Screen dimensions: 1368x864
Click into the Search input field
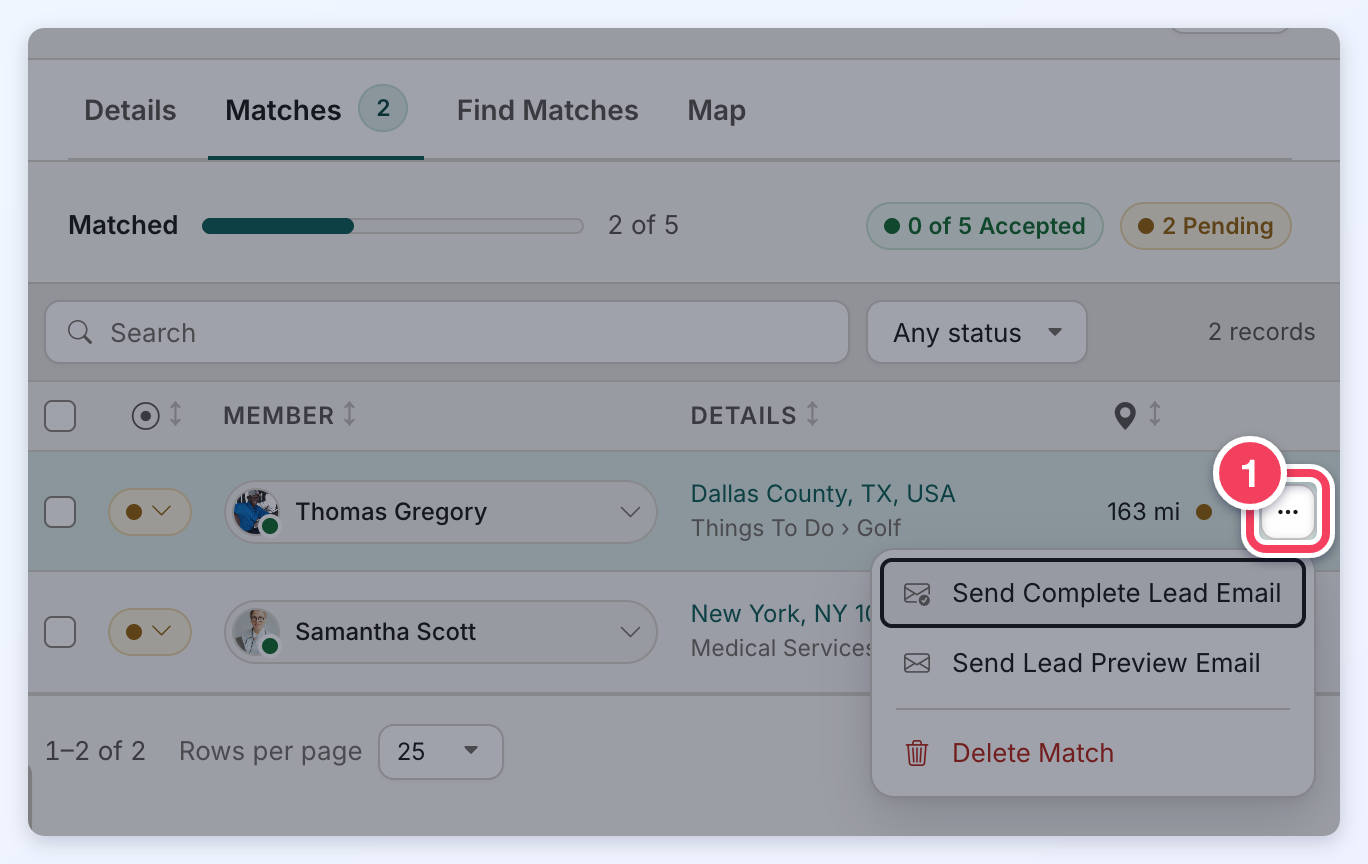[447, 332]
